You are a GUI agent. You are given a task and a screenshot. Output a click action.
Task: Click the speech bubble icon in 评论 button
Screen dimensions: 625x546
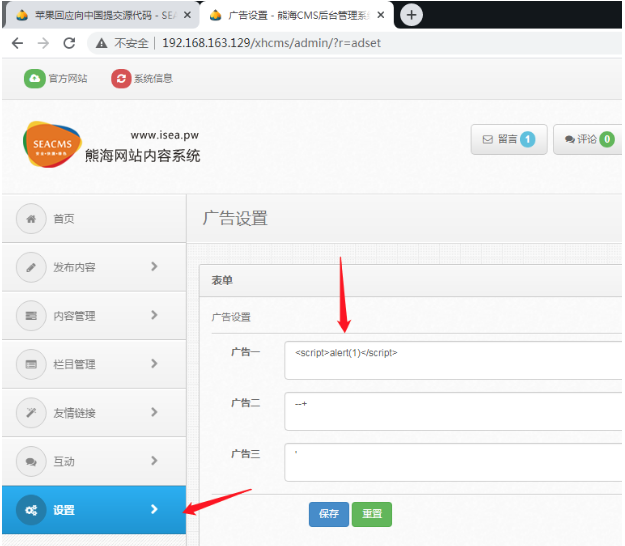tap(570, 139)
